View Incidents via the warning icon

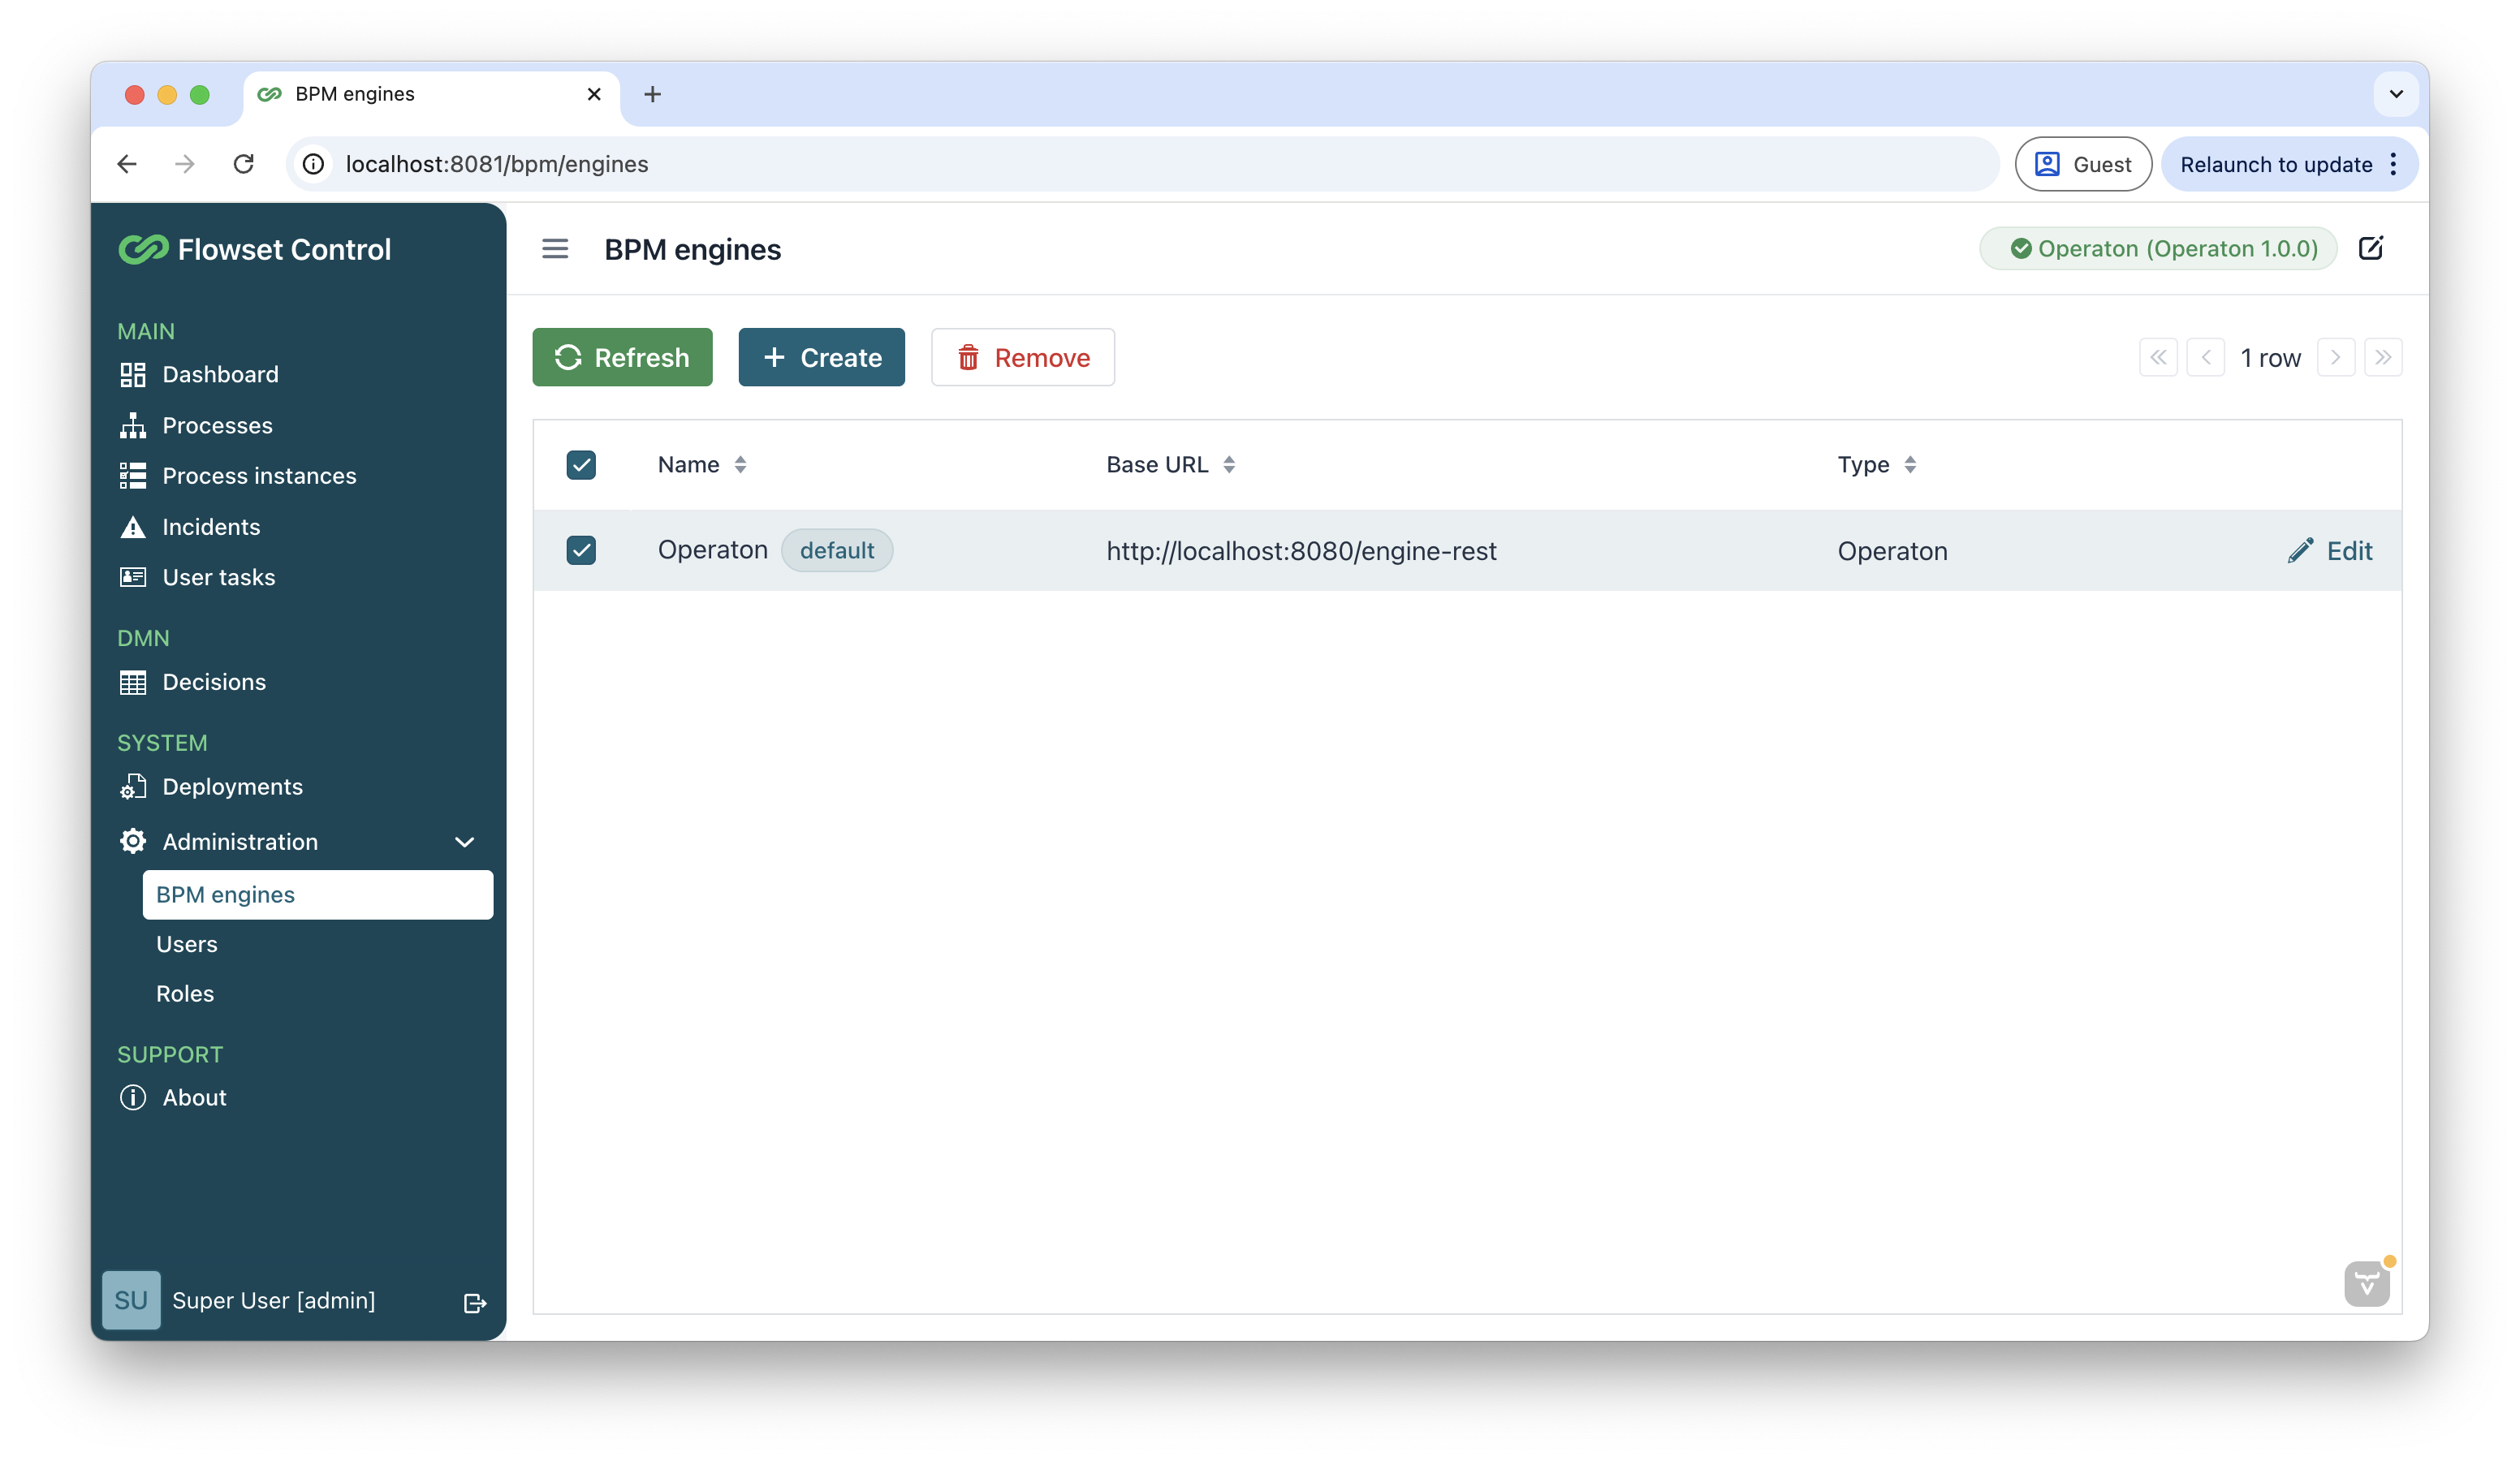(x=133, y=526)
